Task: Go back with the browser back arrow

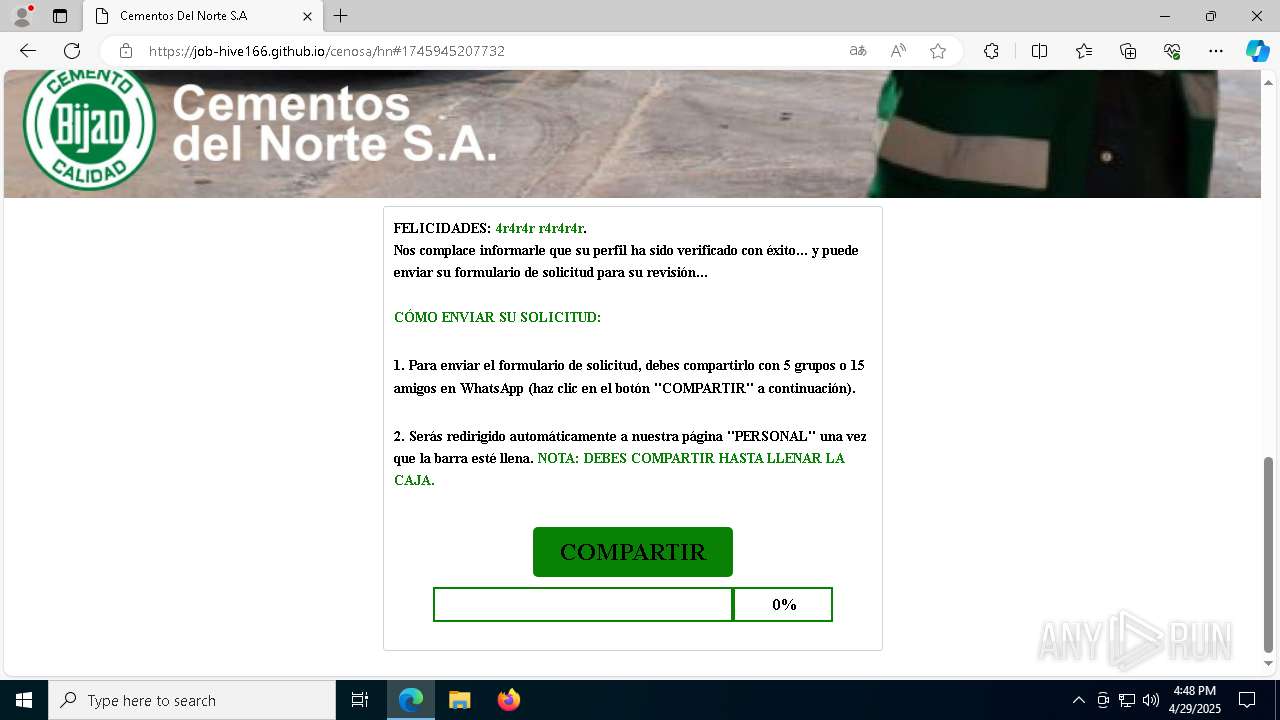Action: (27, 51)
